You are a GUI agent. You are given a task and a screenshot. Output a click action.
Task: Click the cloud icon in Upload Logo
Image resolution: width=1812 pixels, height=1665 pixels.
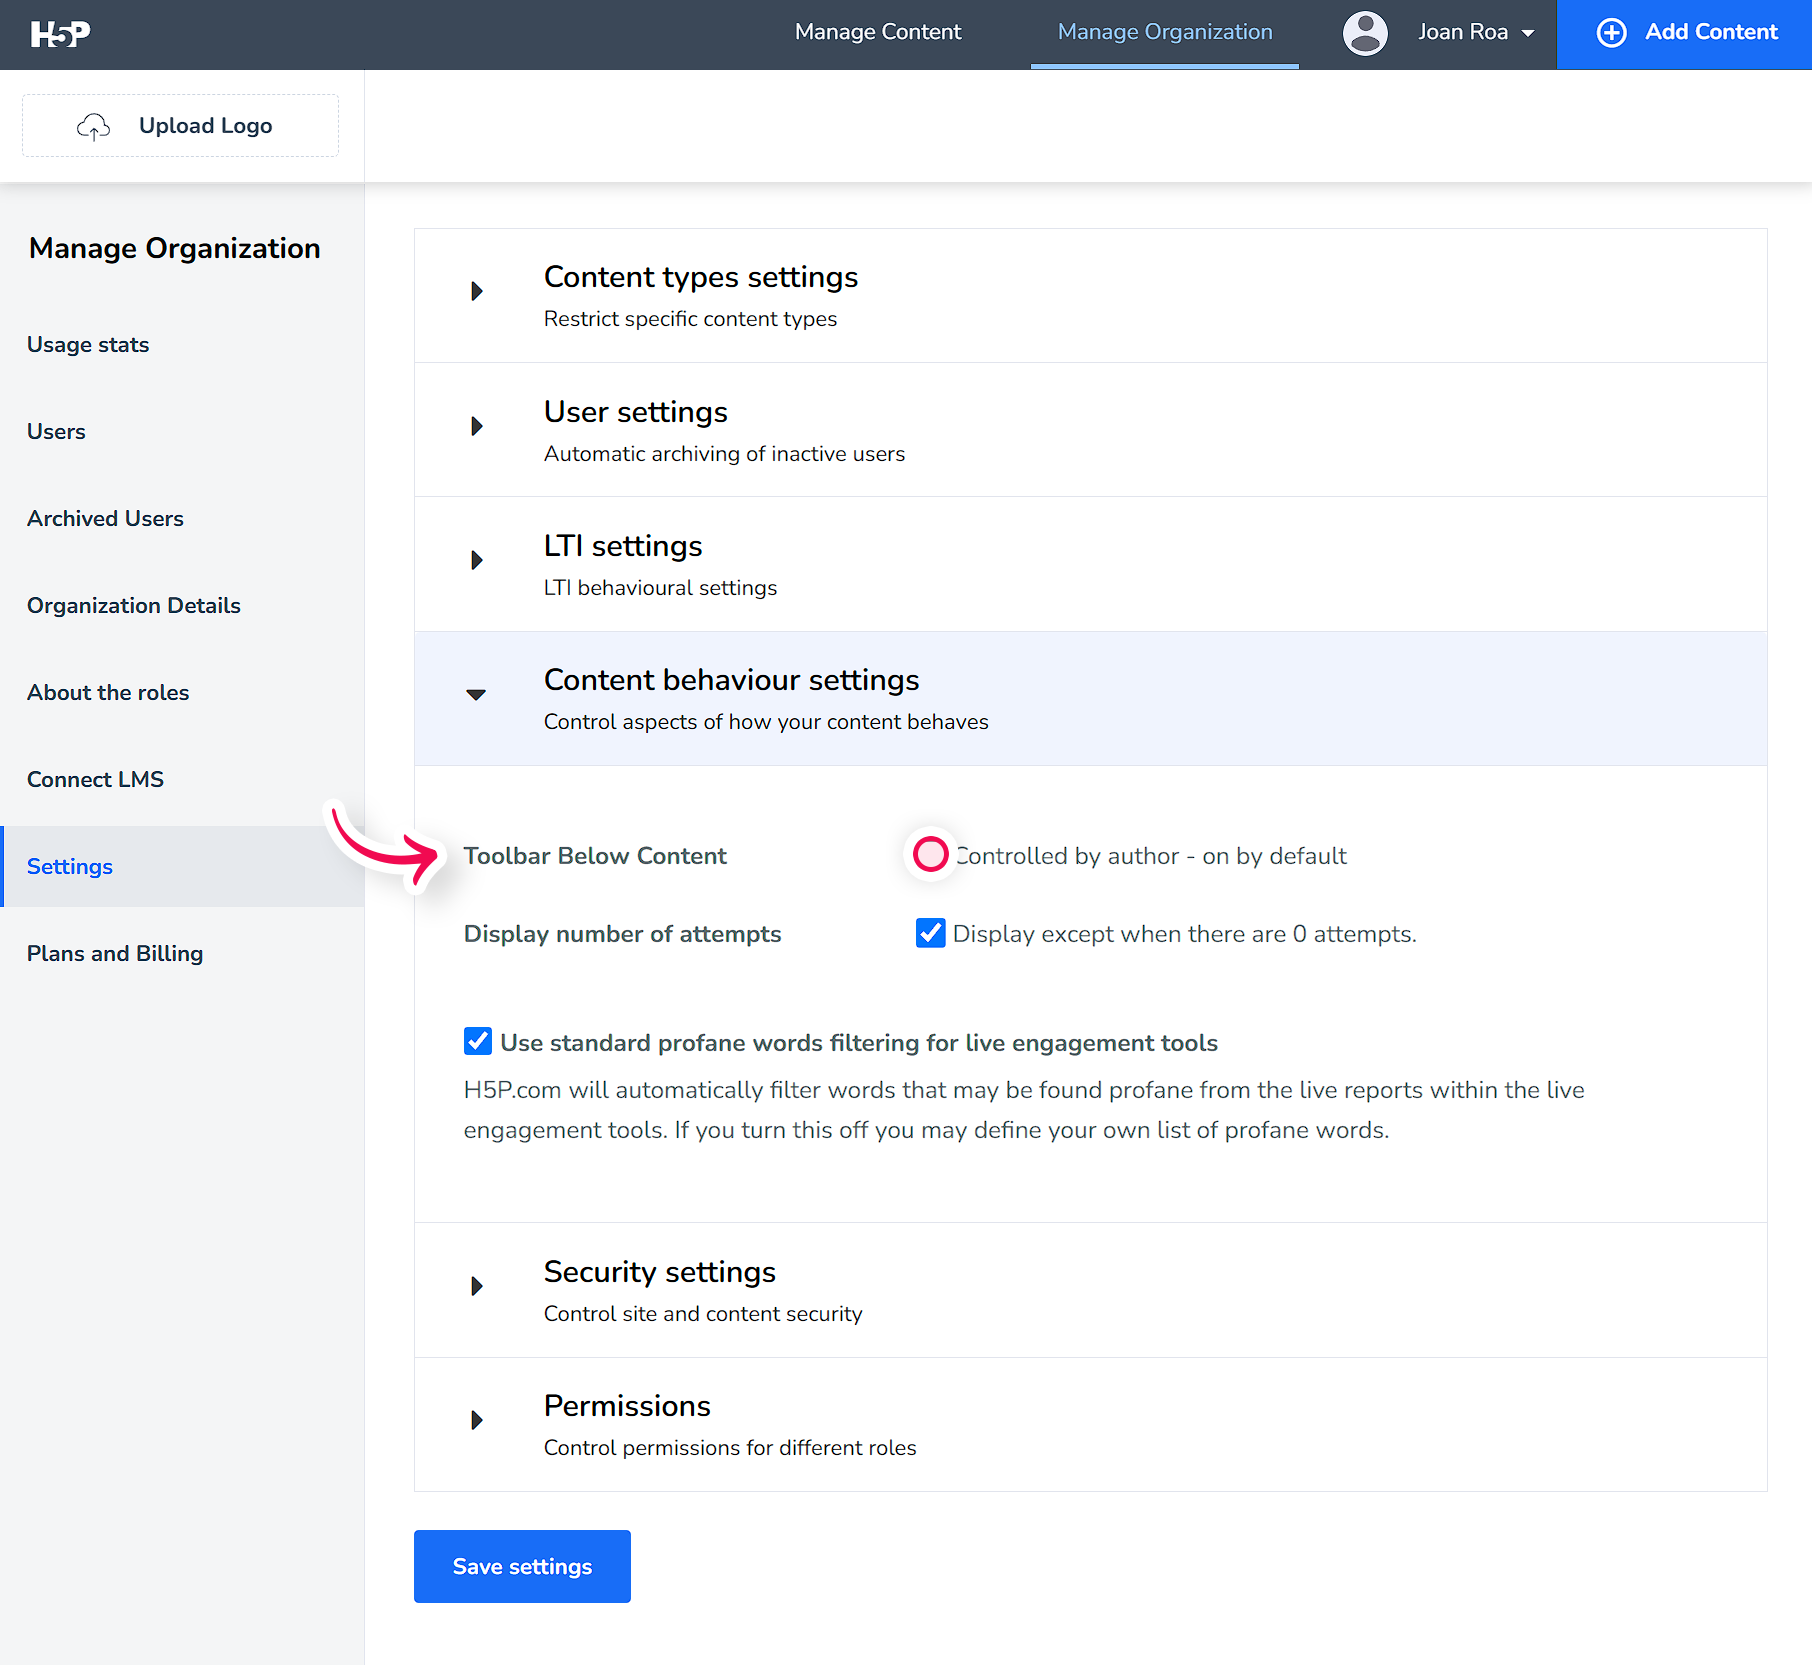click(x=93, y=126)
